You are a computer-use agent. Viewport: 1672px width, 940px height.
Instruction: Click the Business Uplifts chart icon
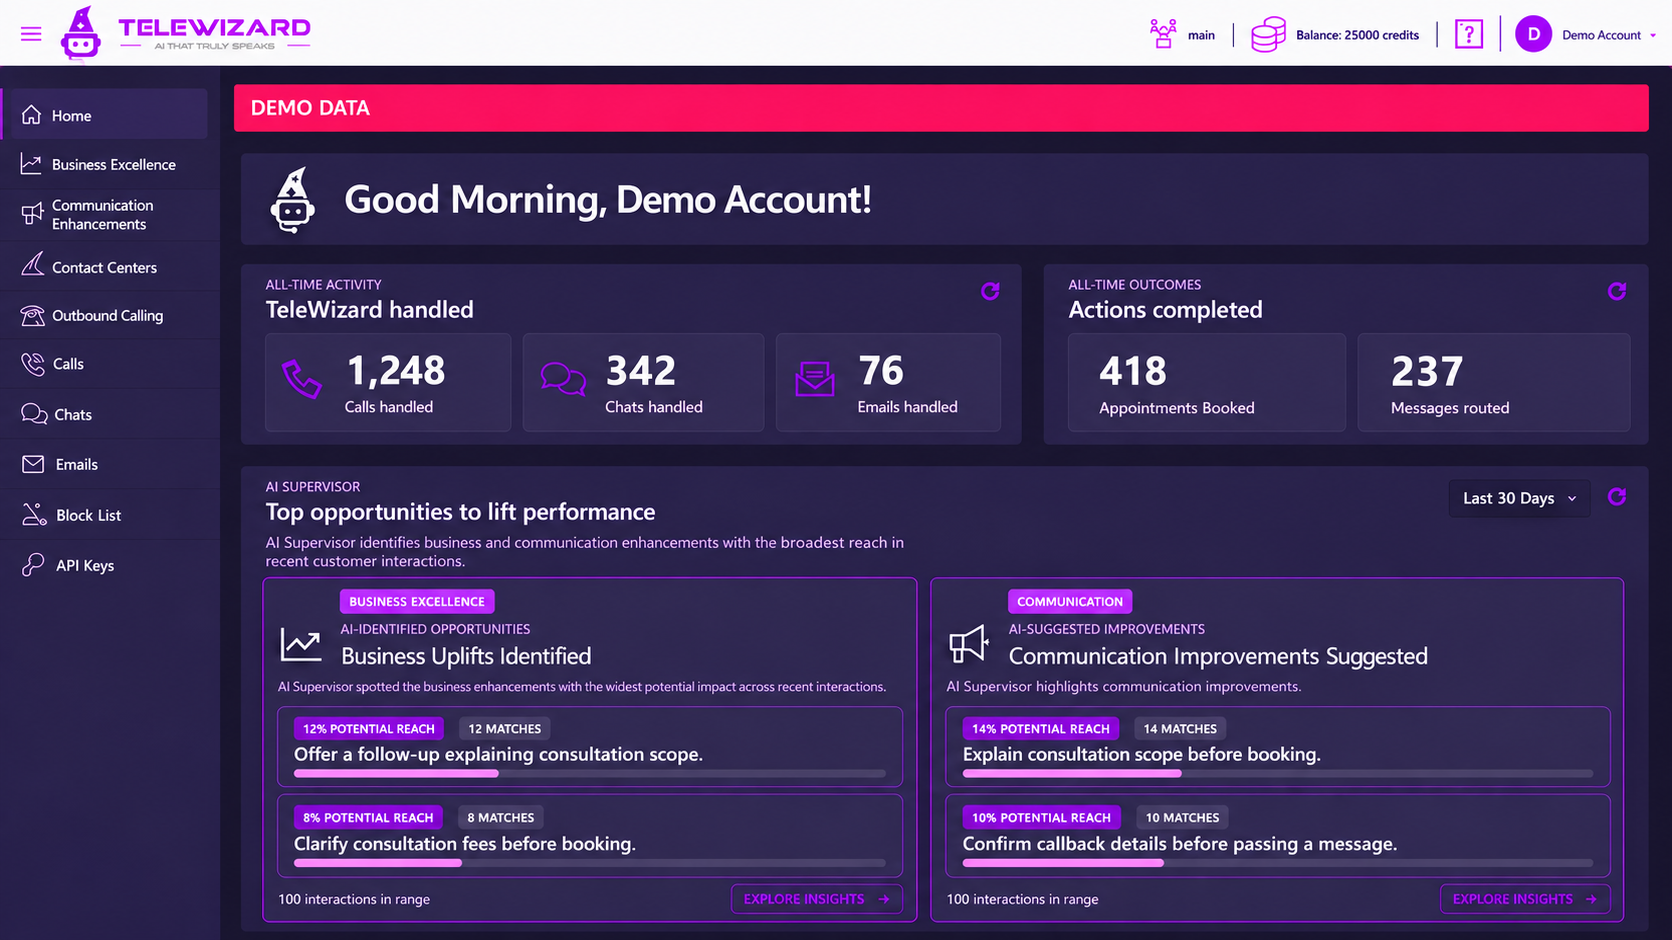300,644
